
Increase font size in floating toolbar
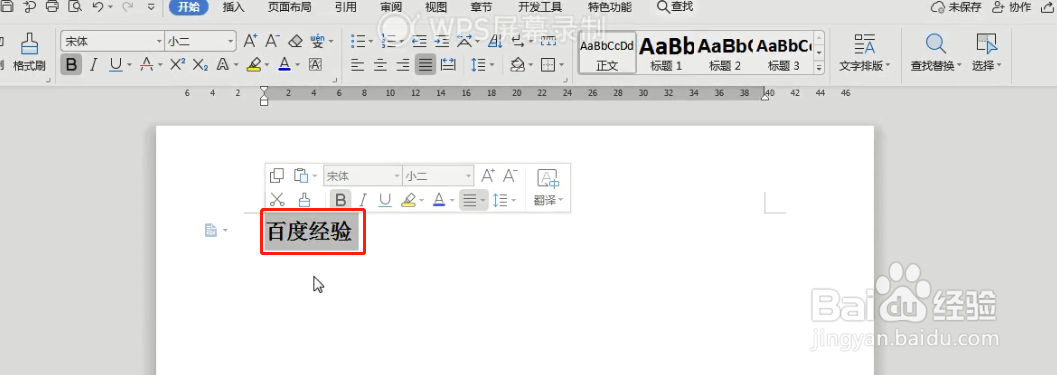(488, 176)
